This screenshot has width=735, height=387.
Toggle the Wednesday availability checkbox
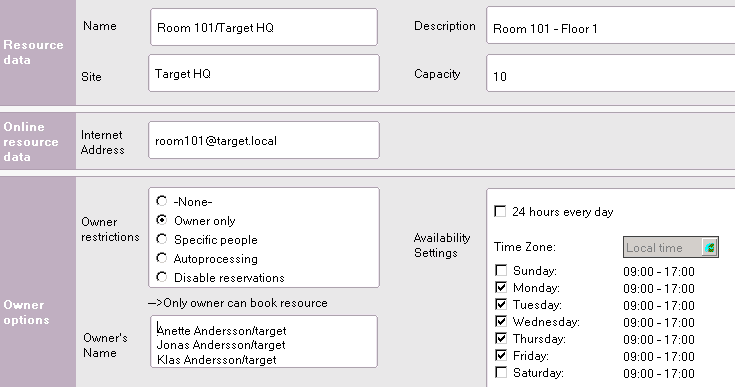(501, 321)
